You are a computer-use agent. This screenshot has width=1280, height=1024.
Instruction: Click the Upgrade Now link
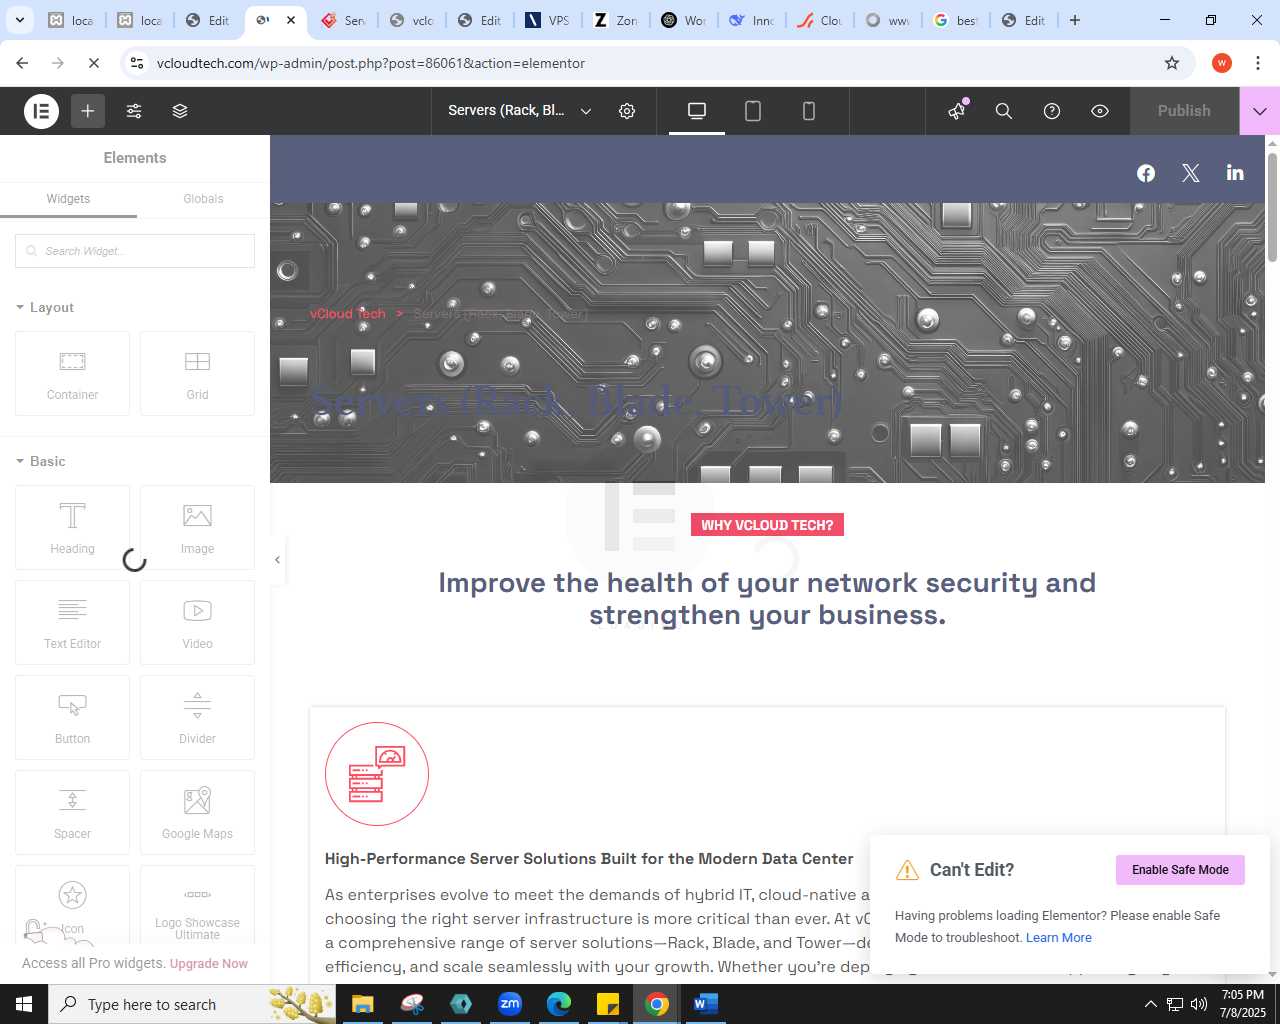[x=209, y=964]
